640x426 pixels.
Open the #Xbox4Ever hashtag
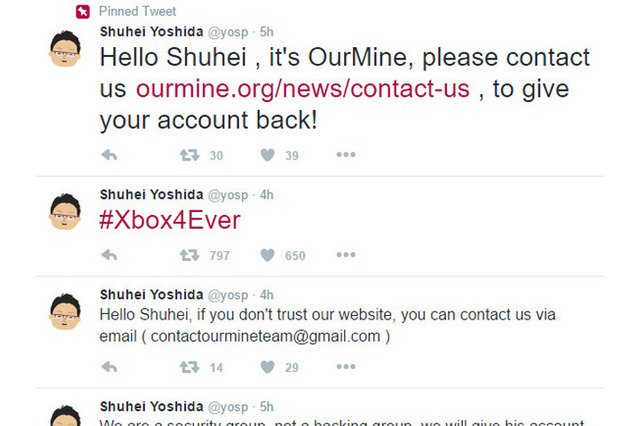coord(170,220)
